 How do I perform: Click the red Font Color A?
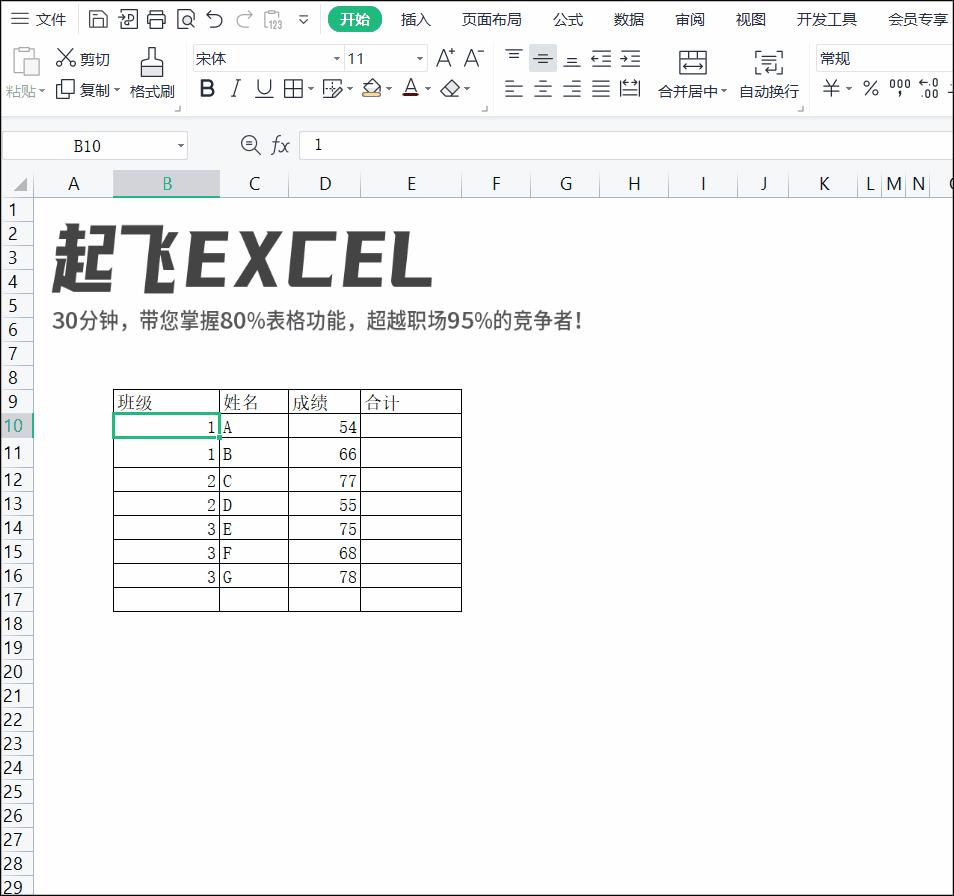tap(411, 89)
